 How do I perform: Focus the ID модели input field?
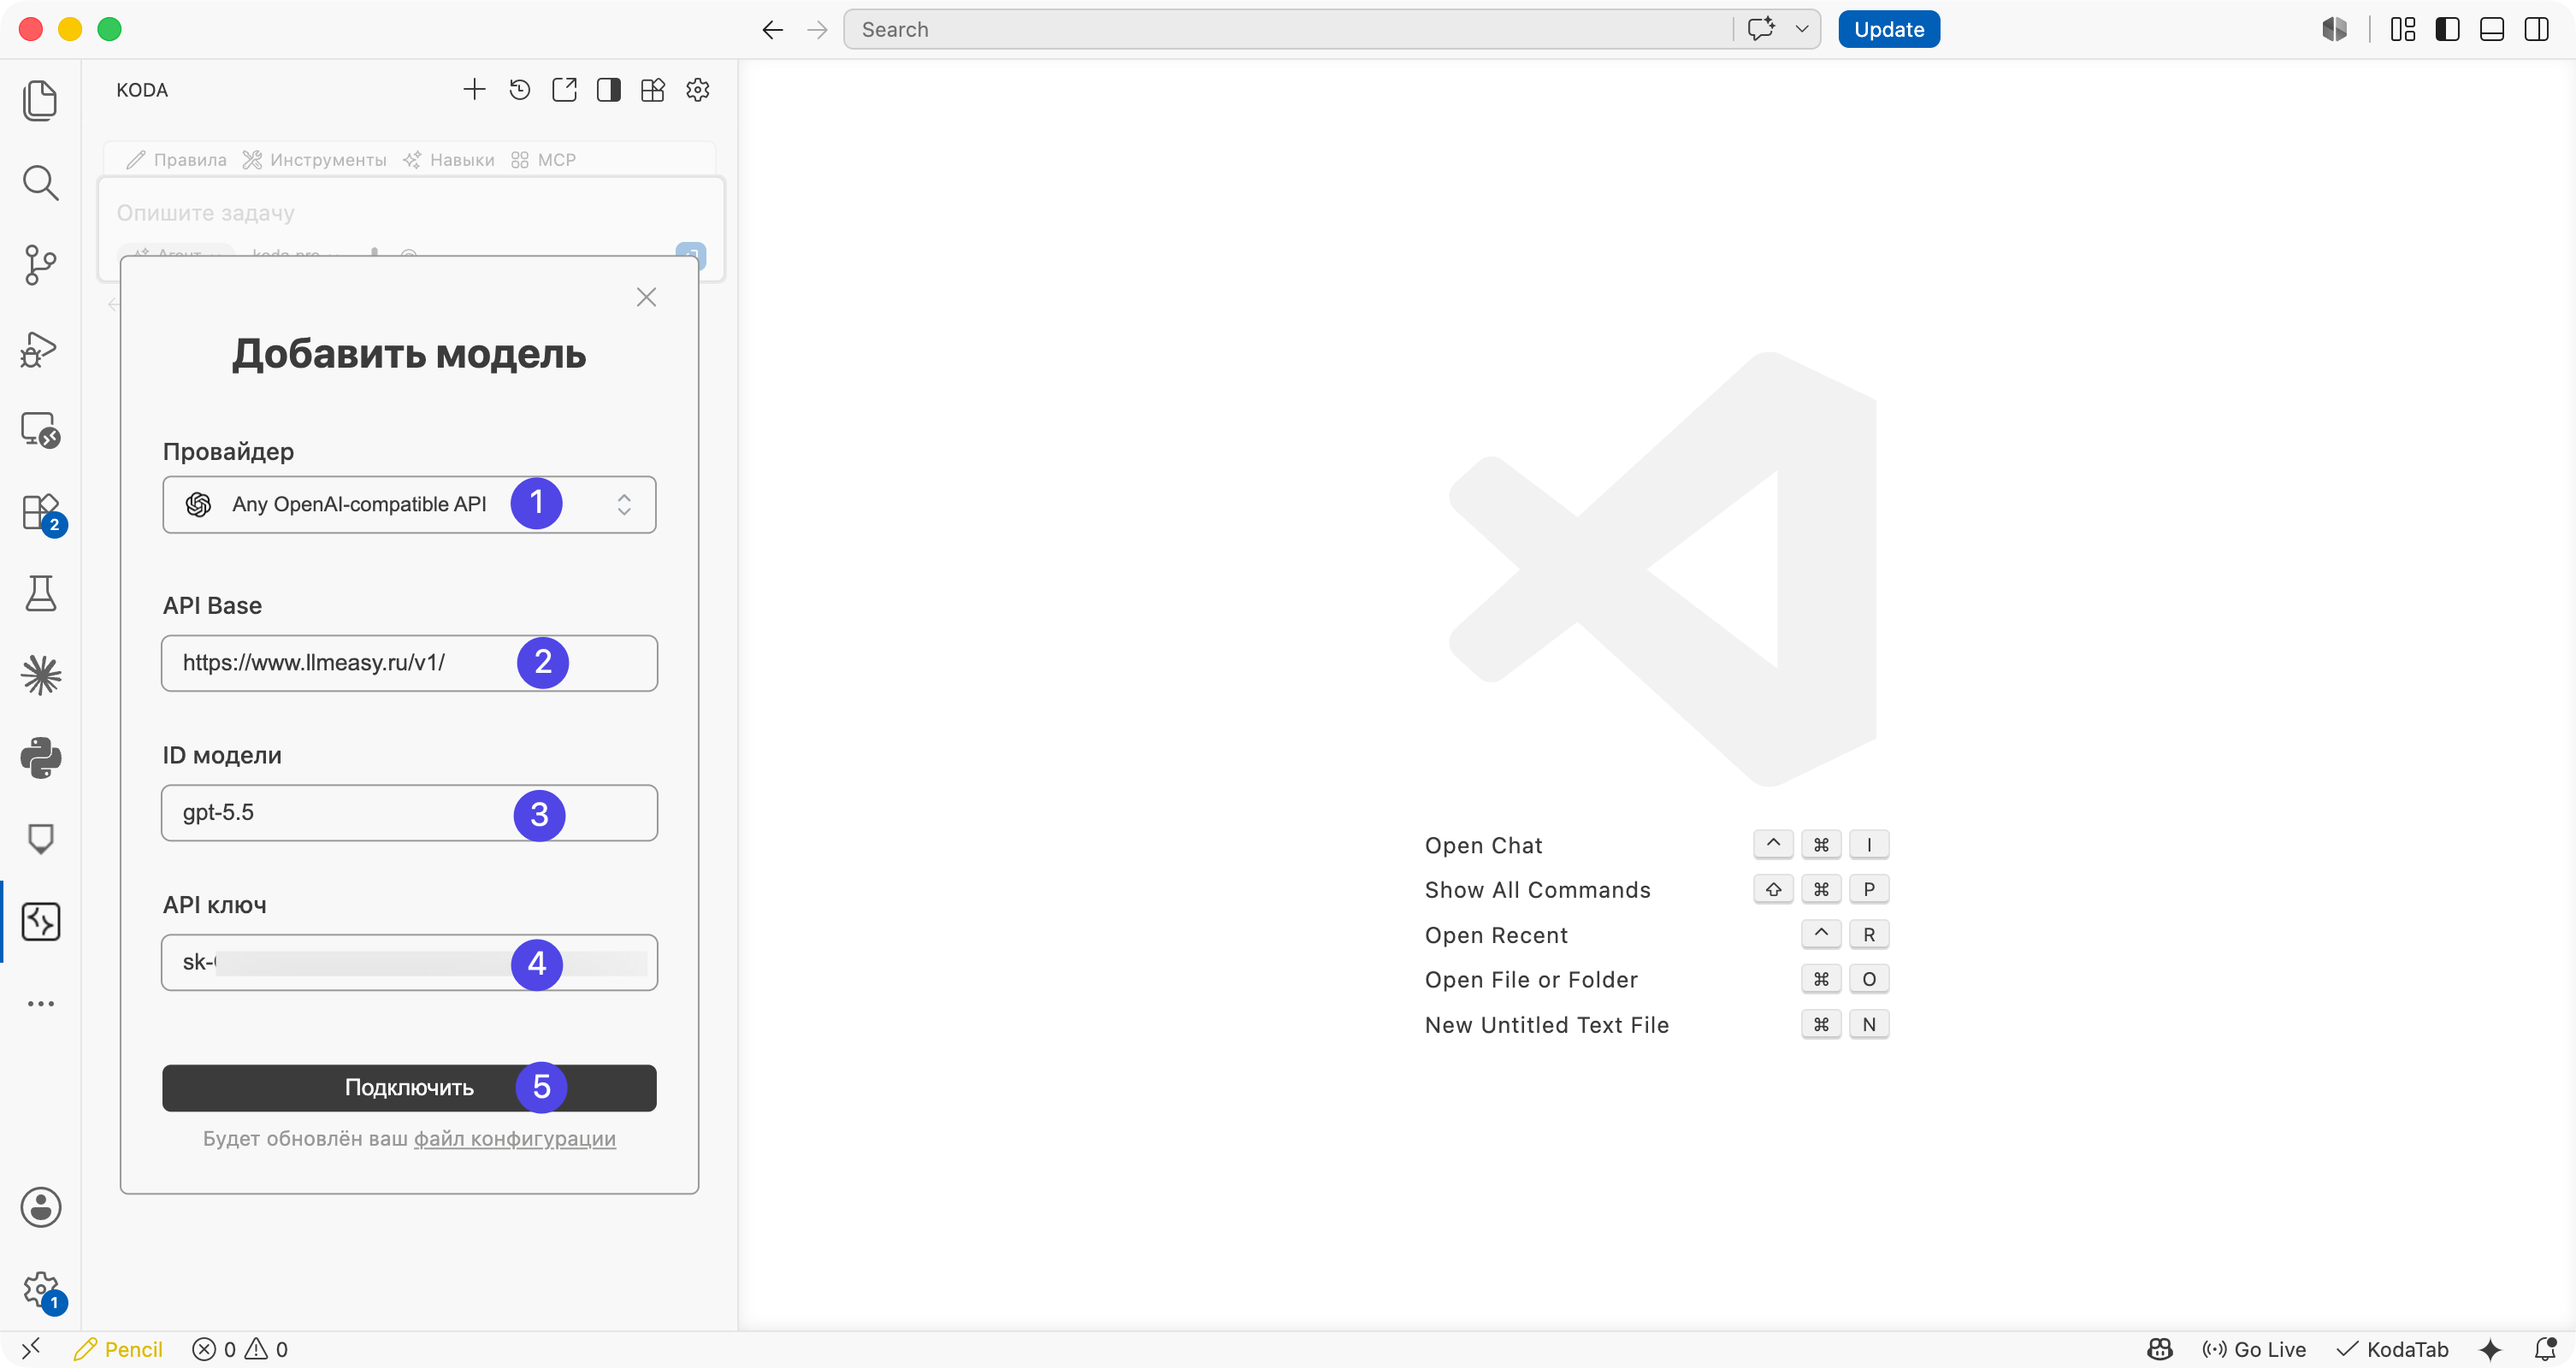[x=409, y=813]
